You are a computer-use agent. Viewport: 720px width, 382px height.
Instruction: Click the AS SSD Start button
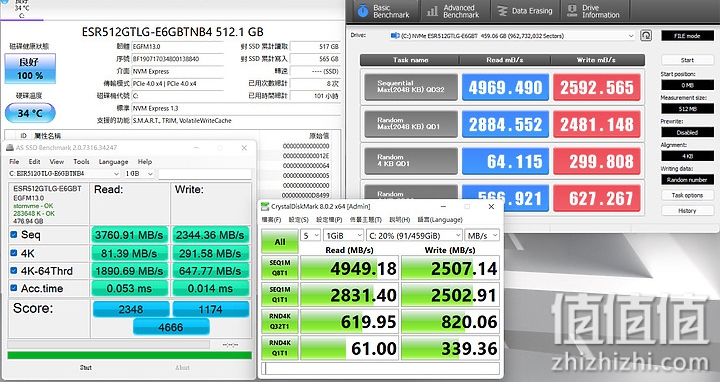click(86, 368)
